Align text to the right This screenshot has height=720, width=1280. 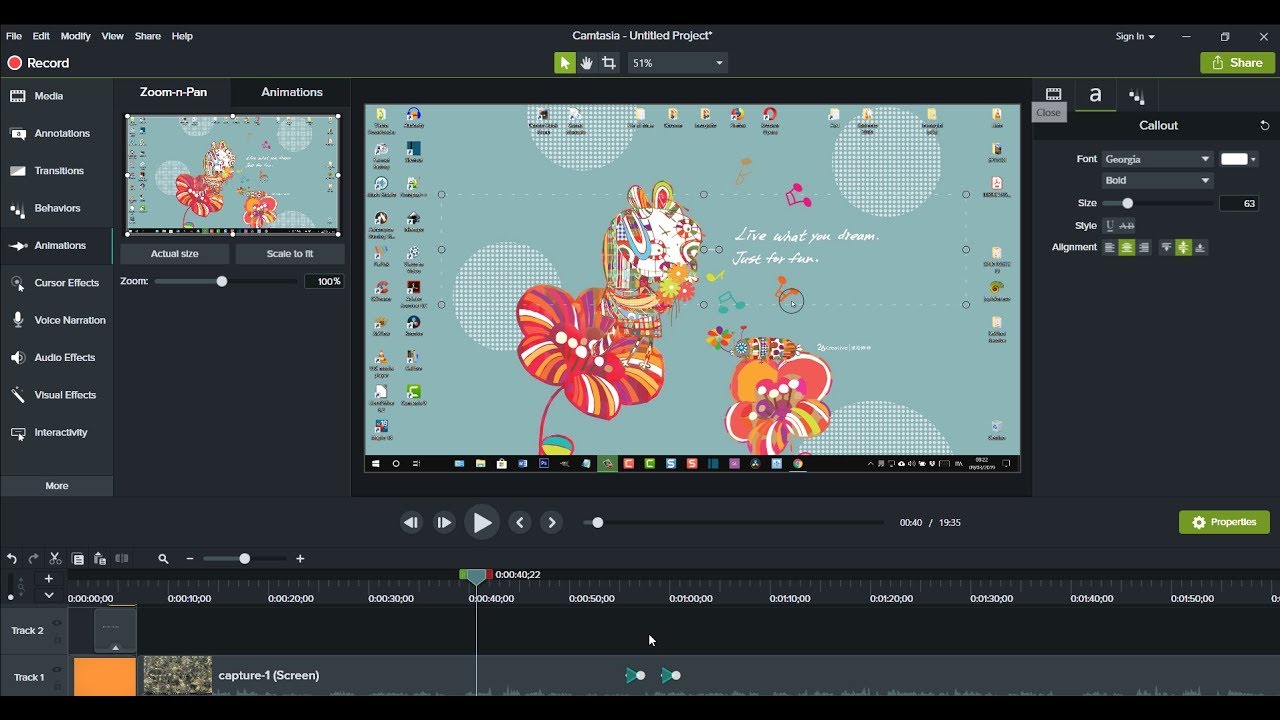(1144, 247)
